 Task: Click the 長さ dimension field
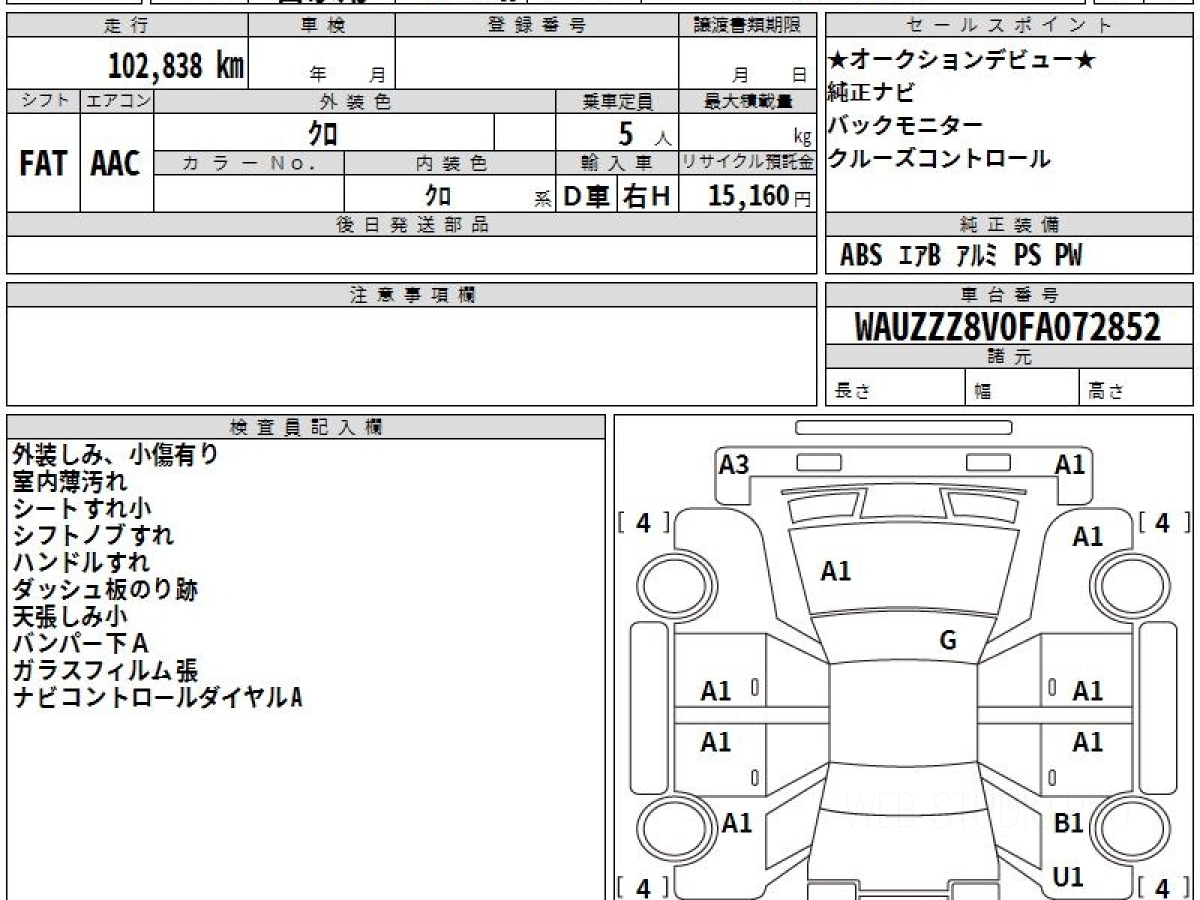click(895, 388)
